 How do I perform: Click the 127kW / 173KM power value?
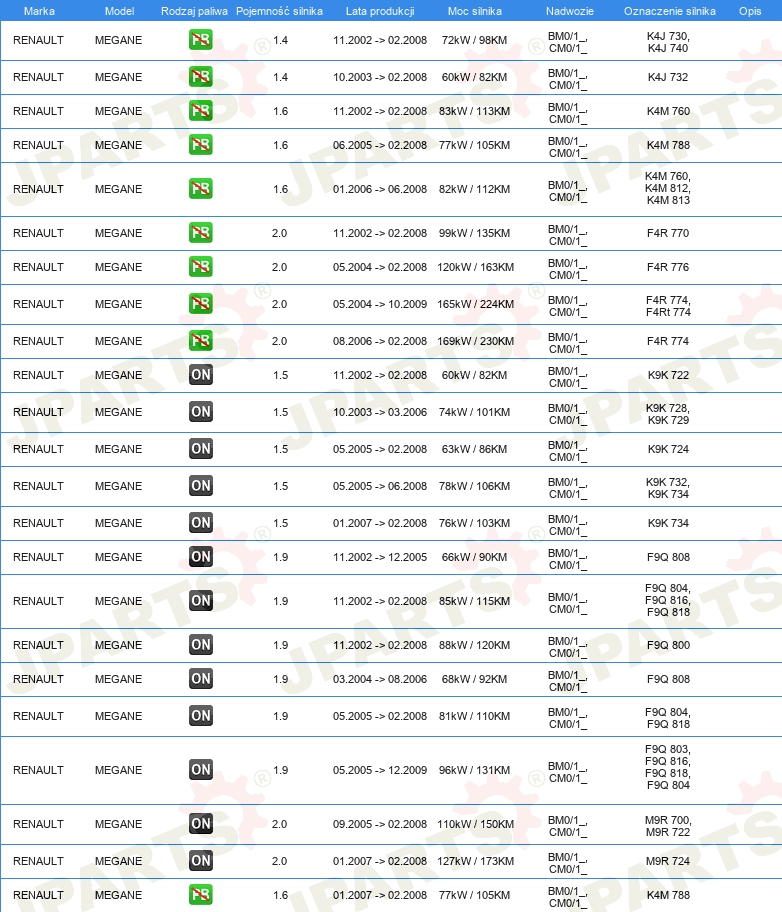[475, 861]
